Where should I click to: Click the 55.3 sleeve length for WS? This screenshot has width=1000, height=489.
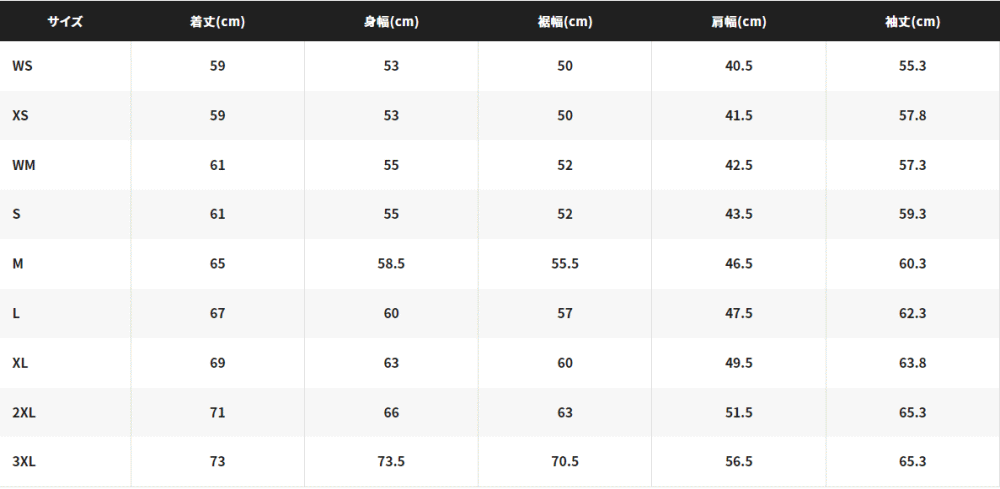913,66
